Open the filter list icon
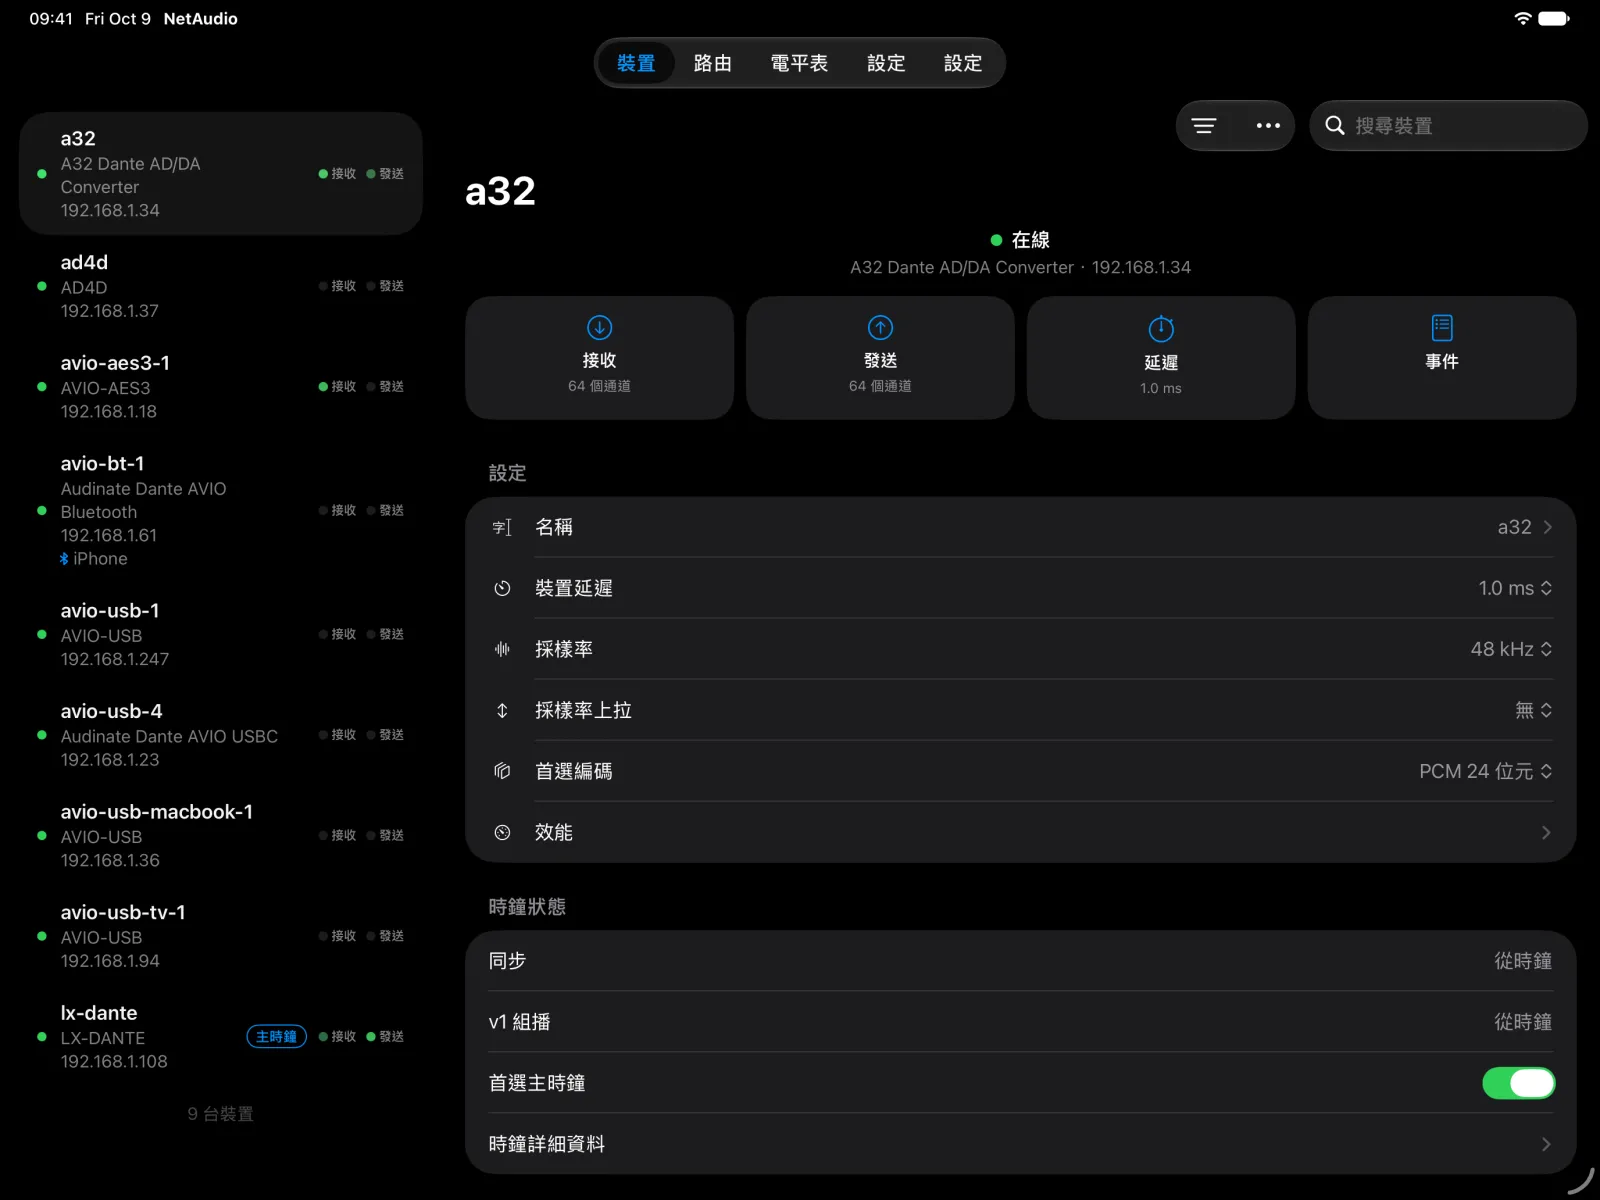Screen dimensions: 1600x1200 (x=1204, y=126)
